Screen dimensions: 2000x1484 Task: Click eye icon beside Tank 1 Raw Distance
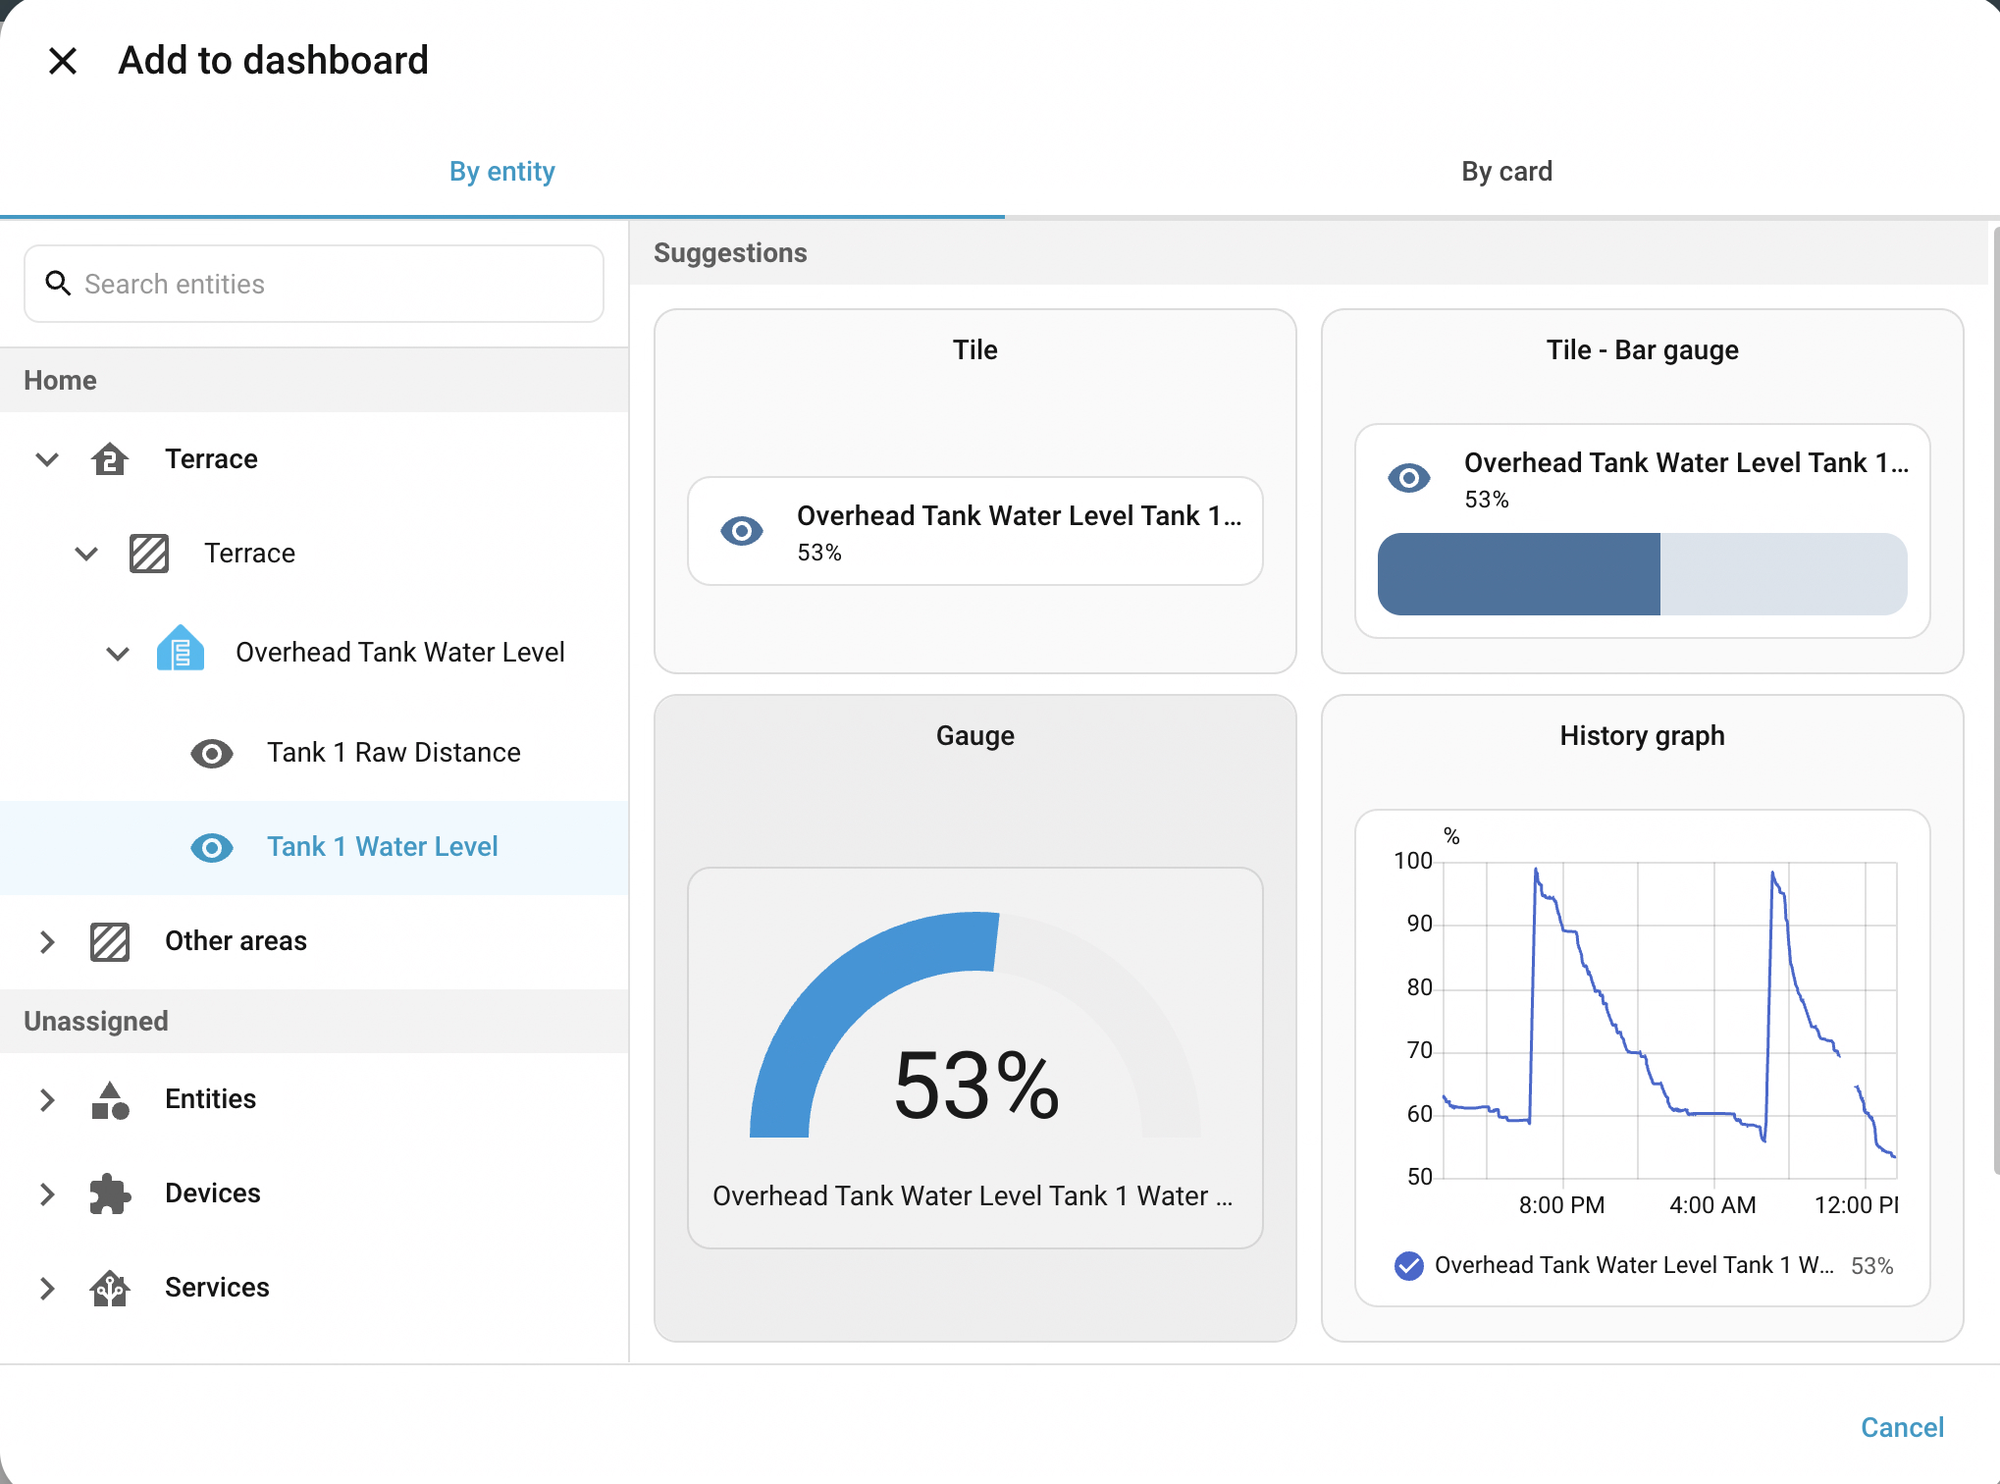212,753
